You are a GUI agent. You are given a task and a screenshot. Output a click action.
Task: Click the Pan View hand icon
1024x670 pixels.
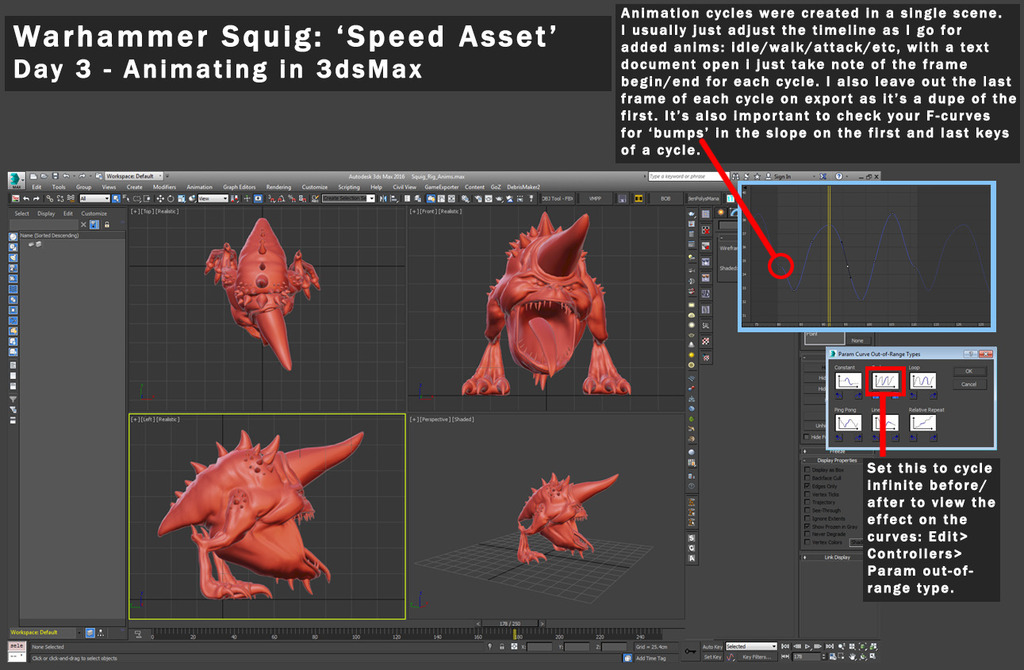pos(853,656)
